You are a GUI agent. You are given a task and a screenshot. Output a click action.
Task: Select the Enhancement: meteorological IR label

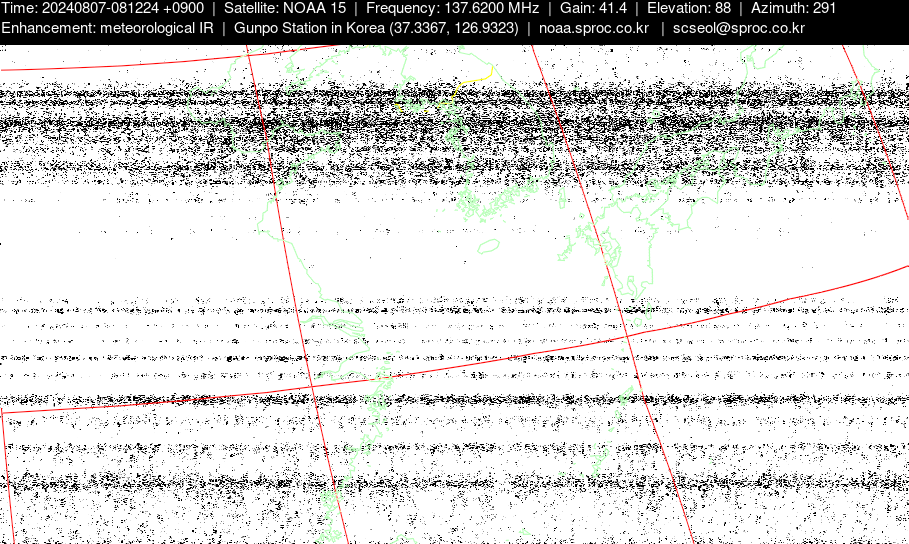[x=107, y=27]
